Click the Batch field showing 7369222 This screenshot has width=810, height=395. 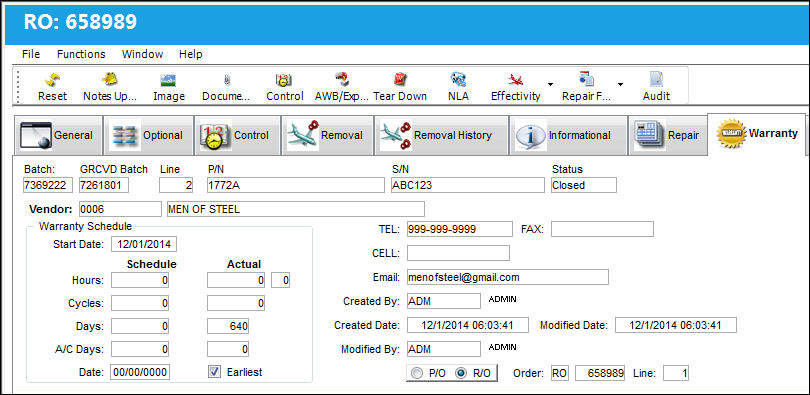coord(48,185)
